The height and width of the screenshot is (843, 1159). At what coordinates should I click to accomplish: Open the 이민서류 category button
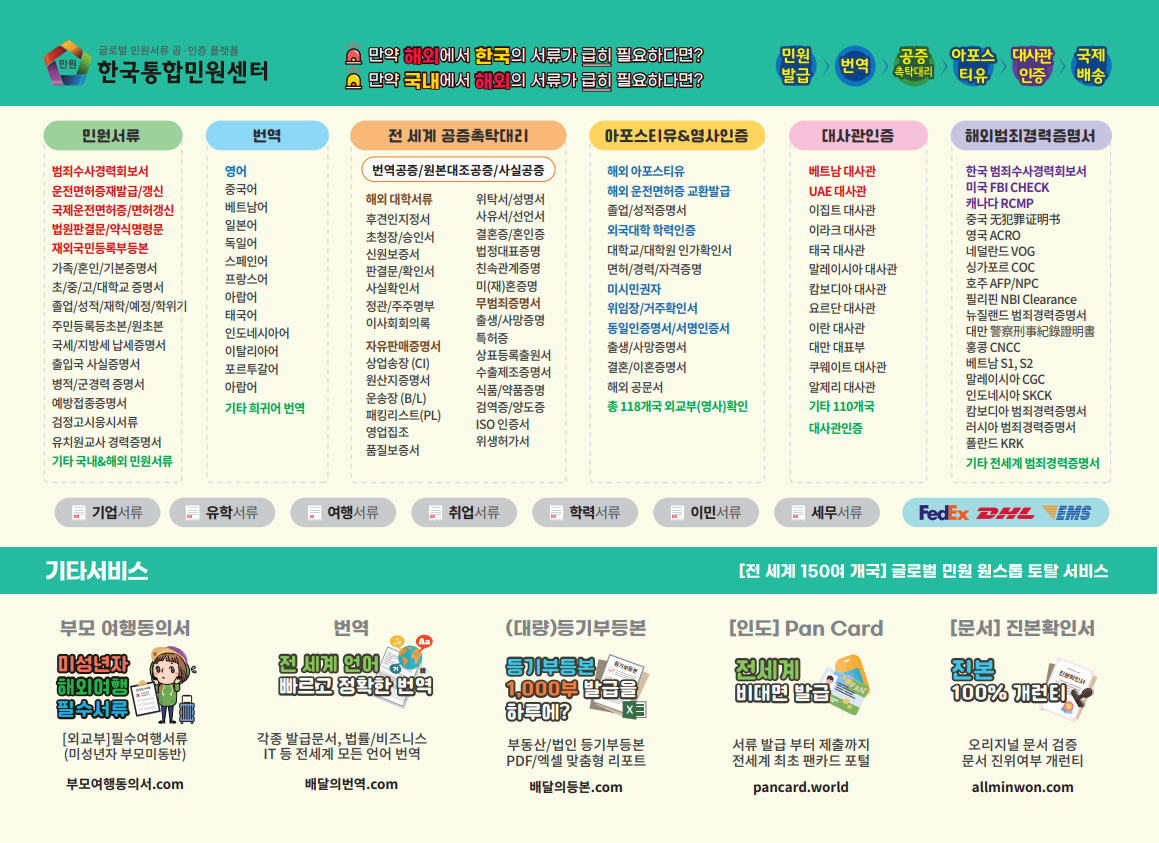coord(704,513)
